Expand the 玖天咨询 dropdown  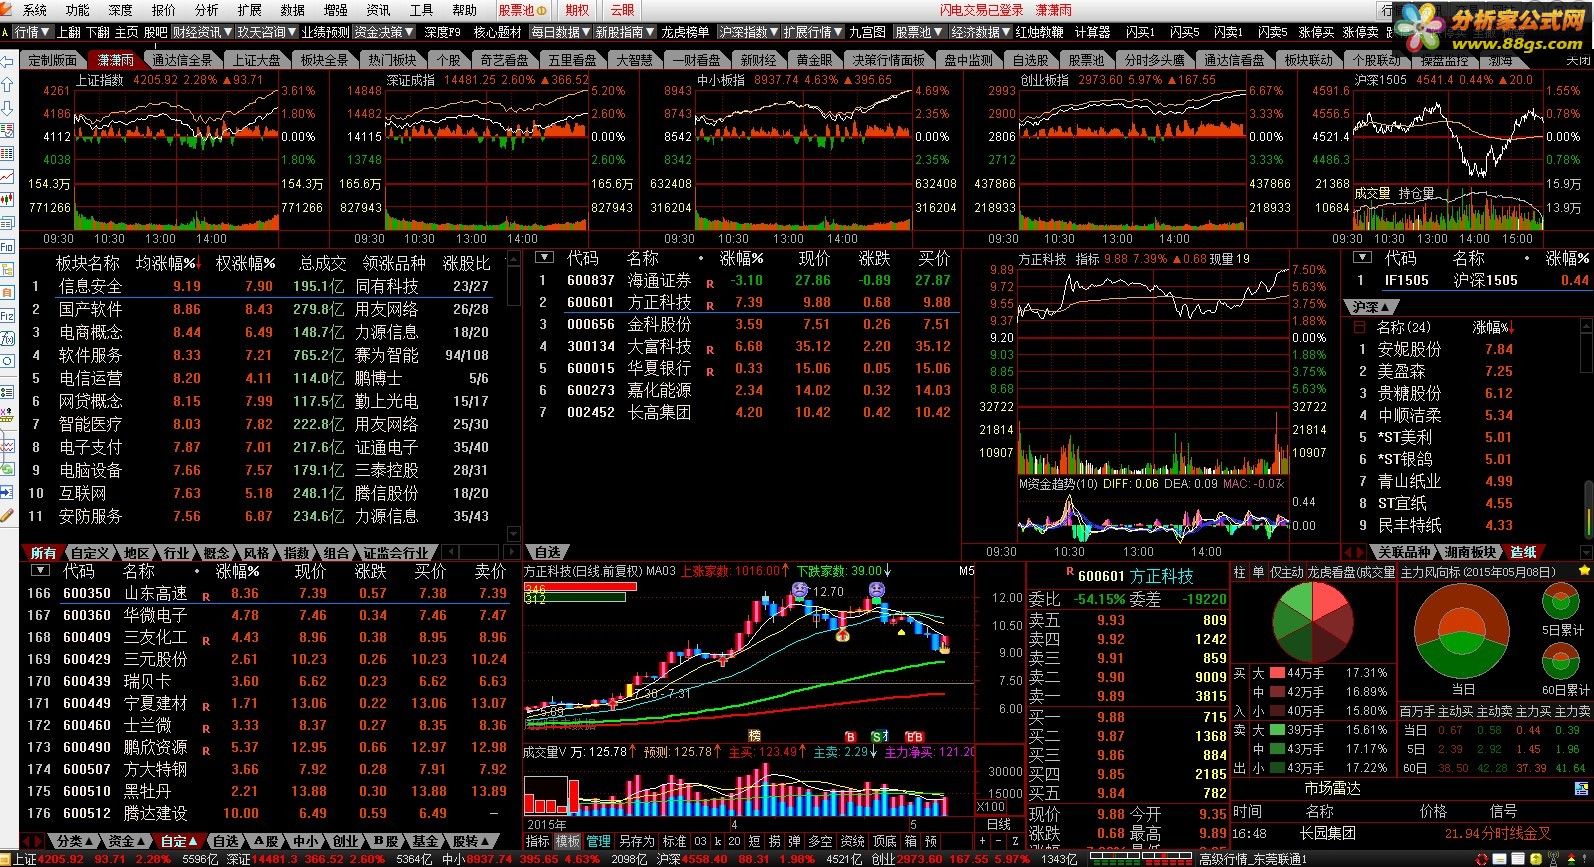267,32
